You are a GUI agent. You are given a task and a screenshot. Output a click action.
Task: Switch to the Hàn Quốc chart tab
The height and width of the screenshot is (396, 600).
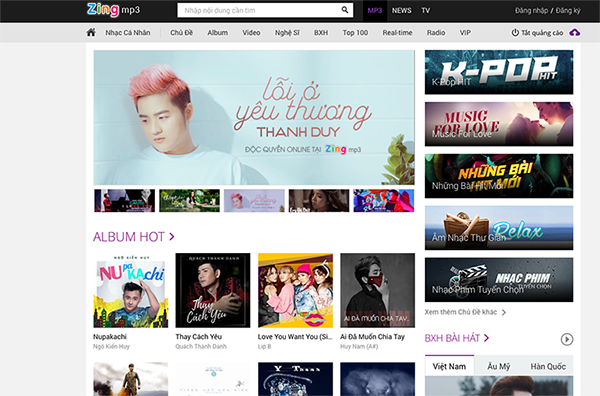point(548,367)
